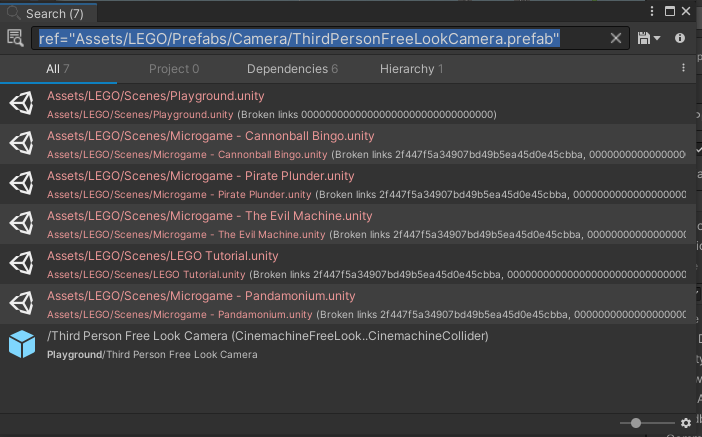Click the LEGO Tutorial scene icon
The height and width of the screenshot is (437, 702).
pyautogui.click(x=22, y=264)
